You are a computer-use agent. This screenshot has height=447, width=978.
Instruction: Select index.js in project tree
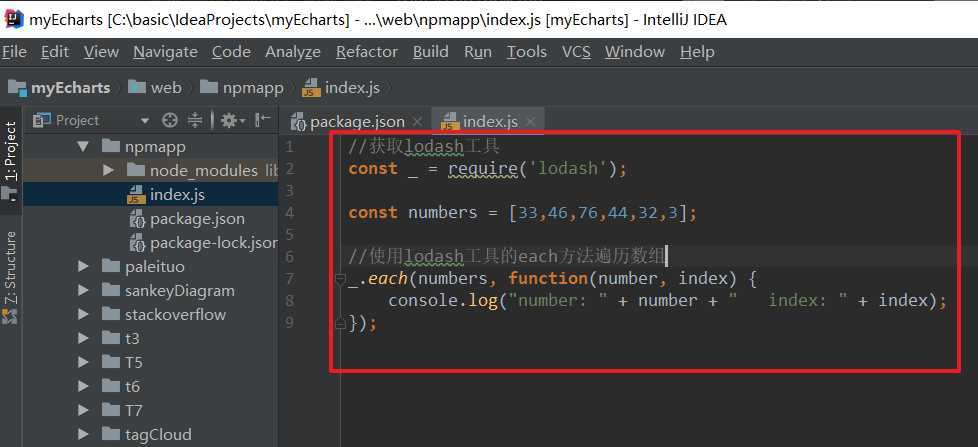tap(151, 195)
